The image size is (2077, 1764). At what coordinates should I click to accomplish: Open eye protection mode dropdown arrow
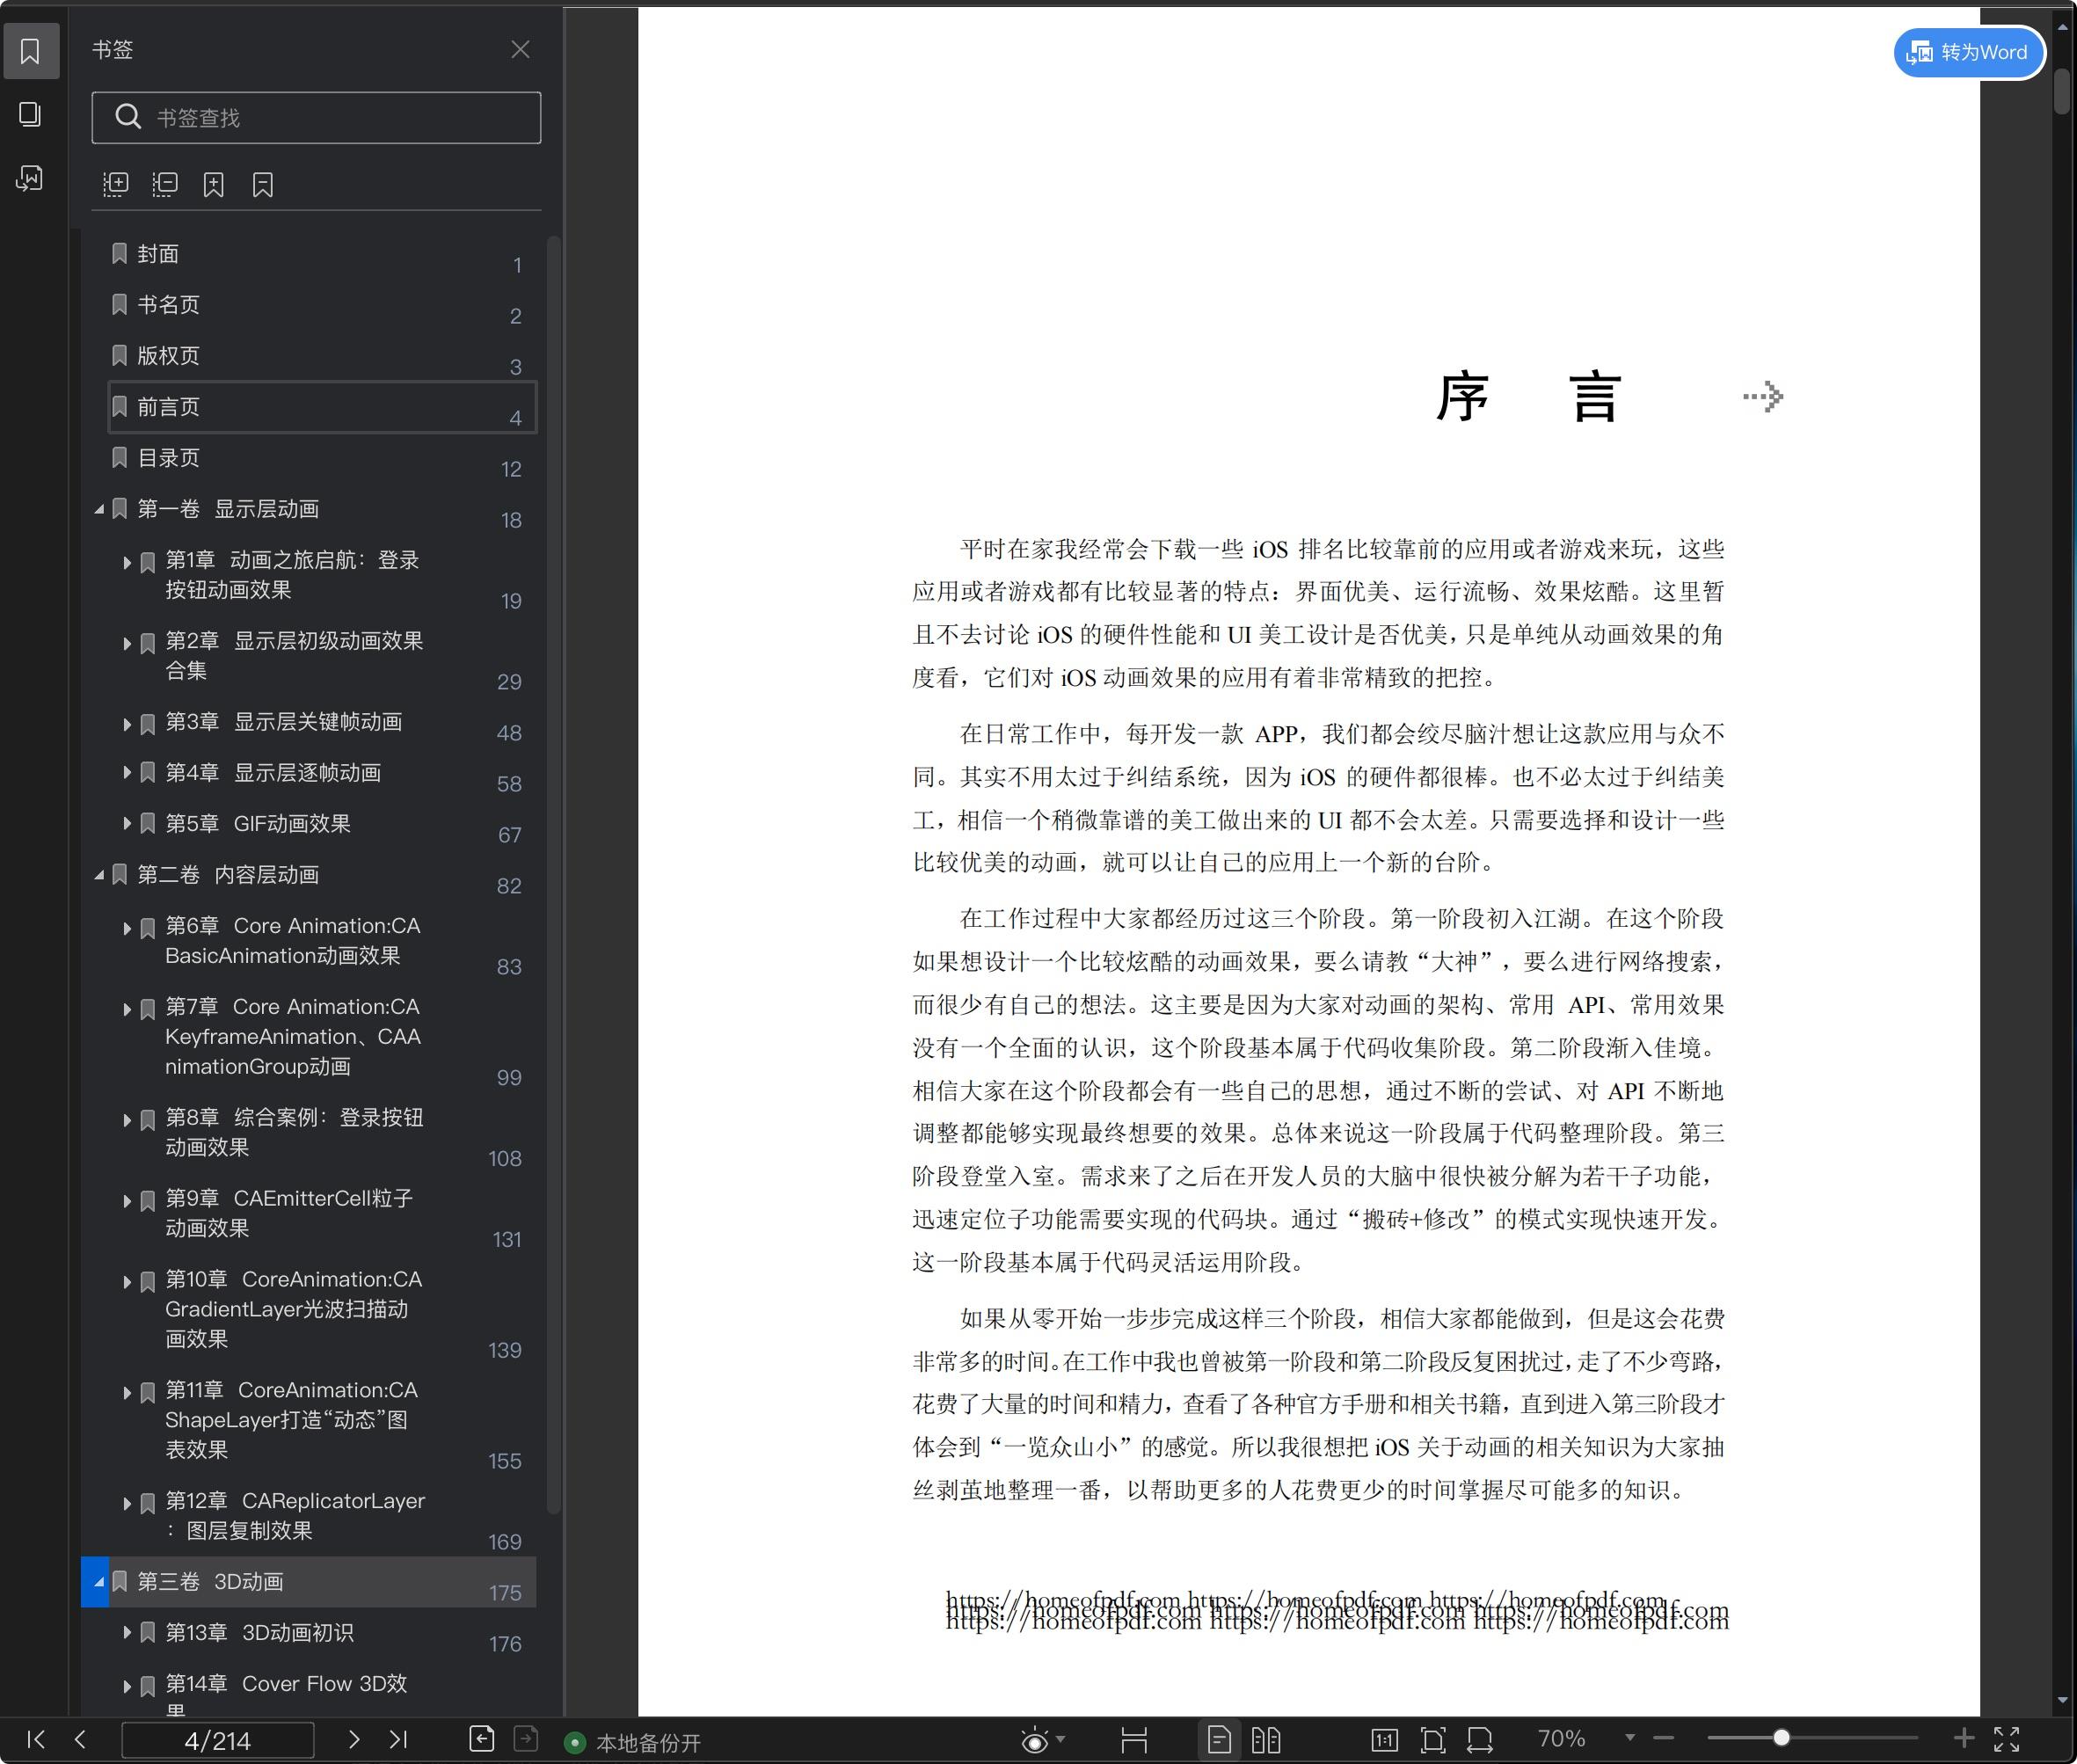click(x=1061, y=1740)
